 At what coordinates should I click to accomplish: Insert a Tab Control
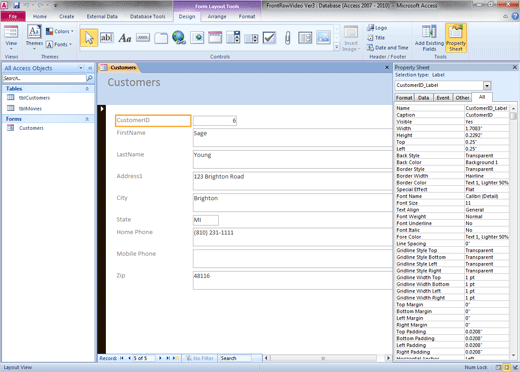coord(161,38)
